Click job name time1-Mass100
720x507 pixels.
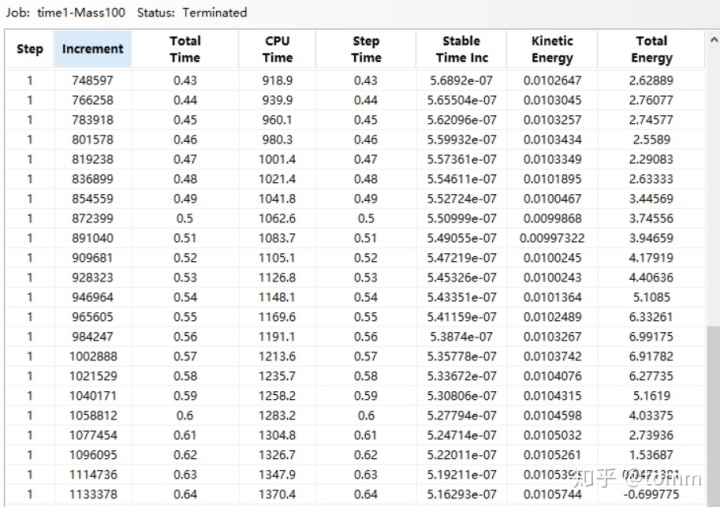click(81, 12)
